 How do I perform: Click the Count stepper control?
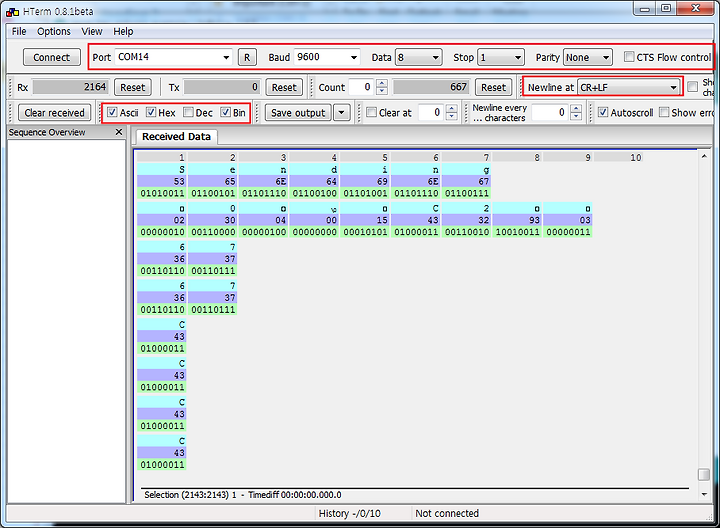click(382, 87)
